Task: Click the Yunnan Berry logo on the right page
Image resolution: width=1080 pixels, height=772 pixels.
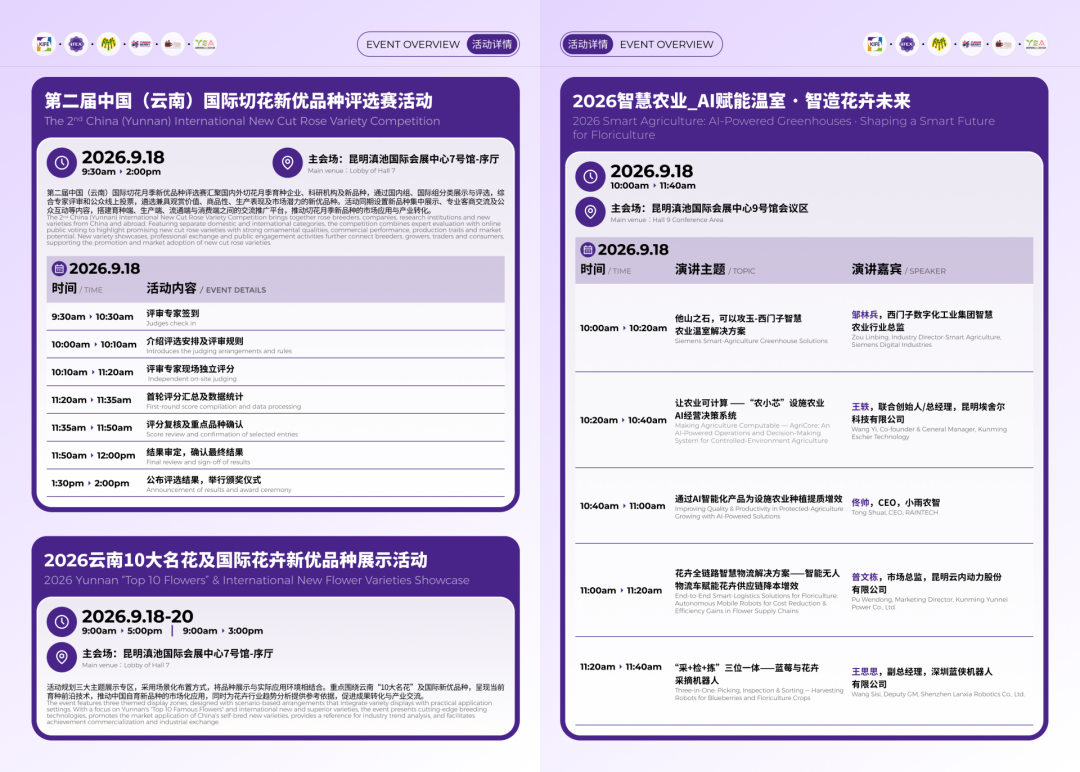Action: (971, 44)
